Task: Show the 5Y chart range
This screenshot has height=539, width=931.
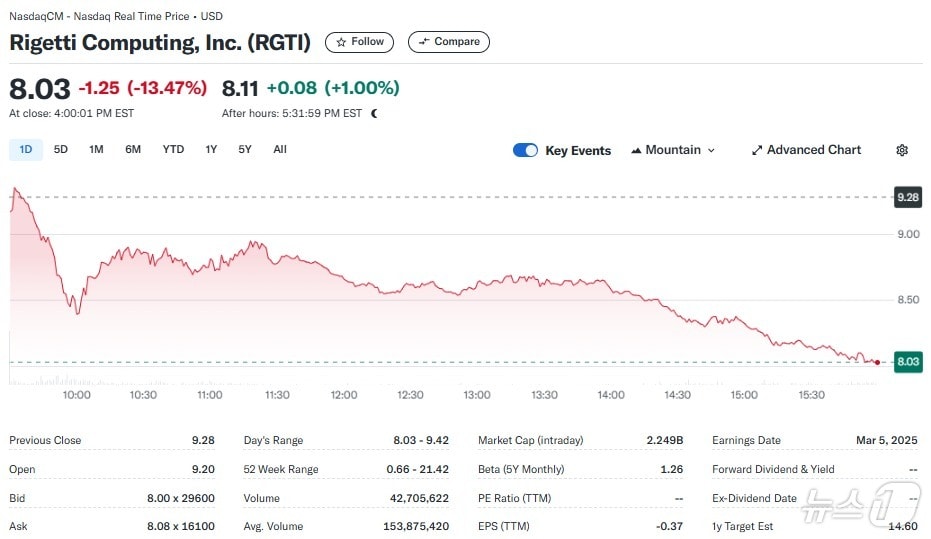Action: (245, 150)
